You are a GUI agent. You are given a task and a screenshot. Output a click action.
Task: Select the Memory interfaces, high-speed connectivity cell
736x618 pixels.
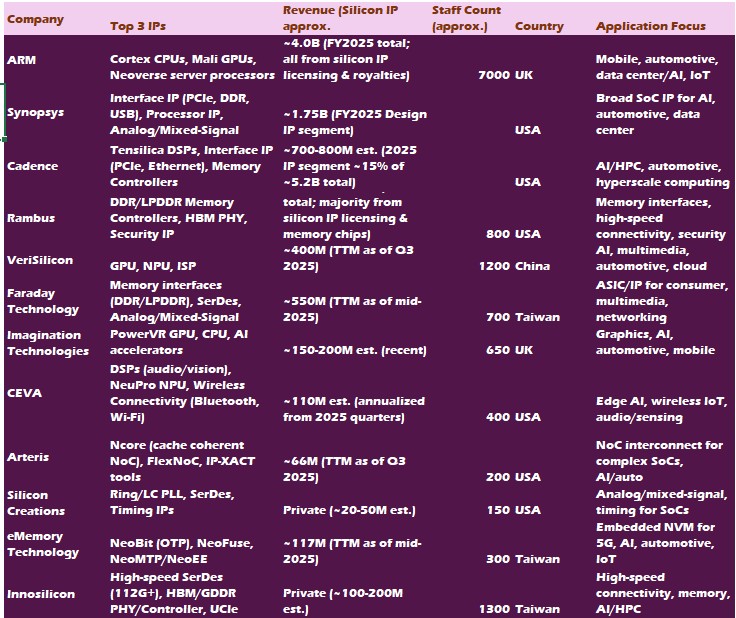[x=663, y=217]
